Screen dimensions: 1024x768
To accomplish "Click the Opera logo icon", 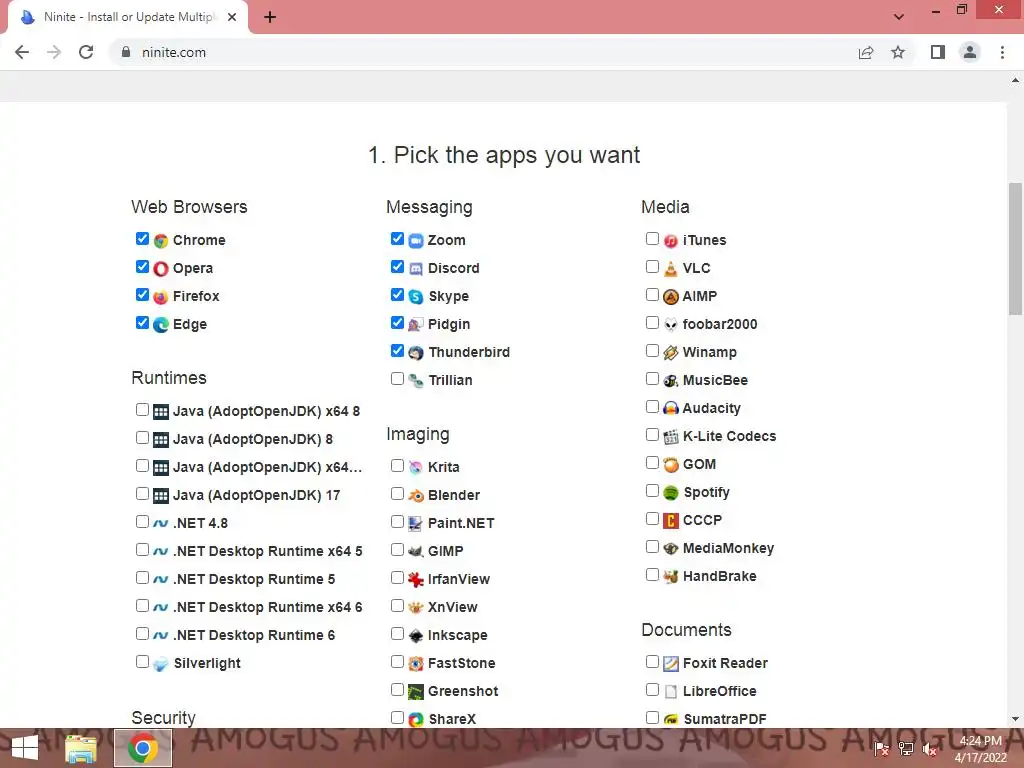I will click(161, 269).
